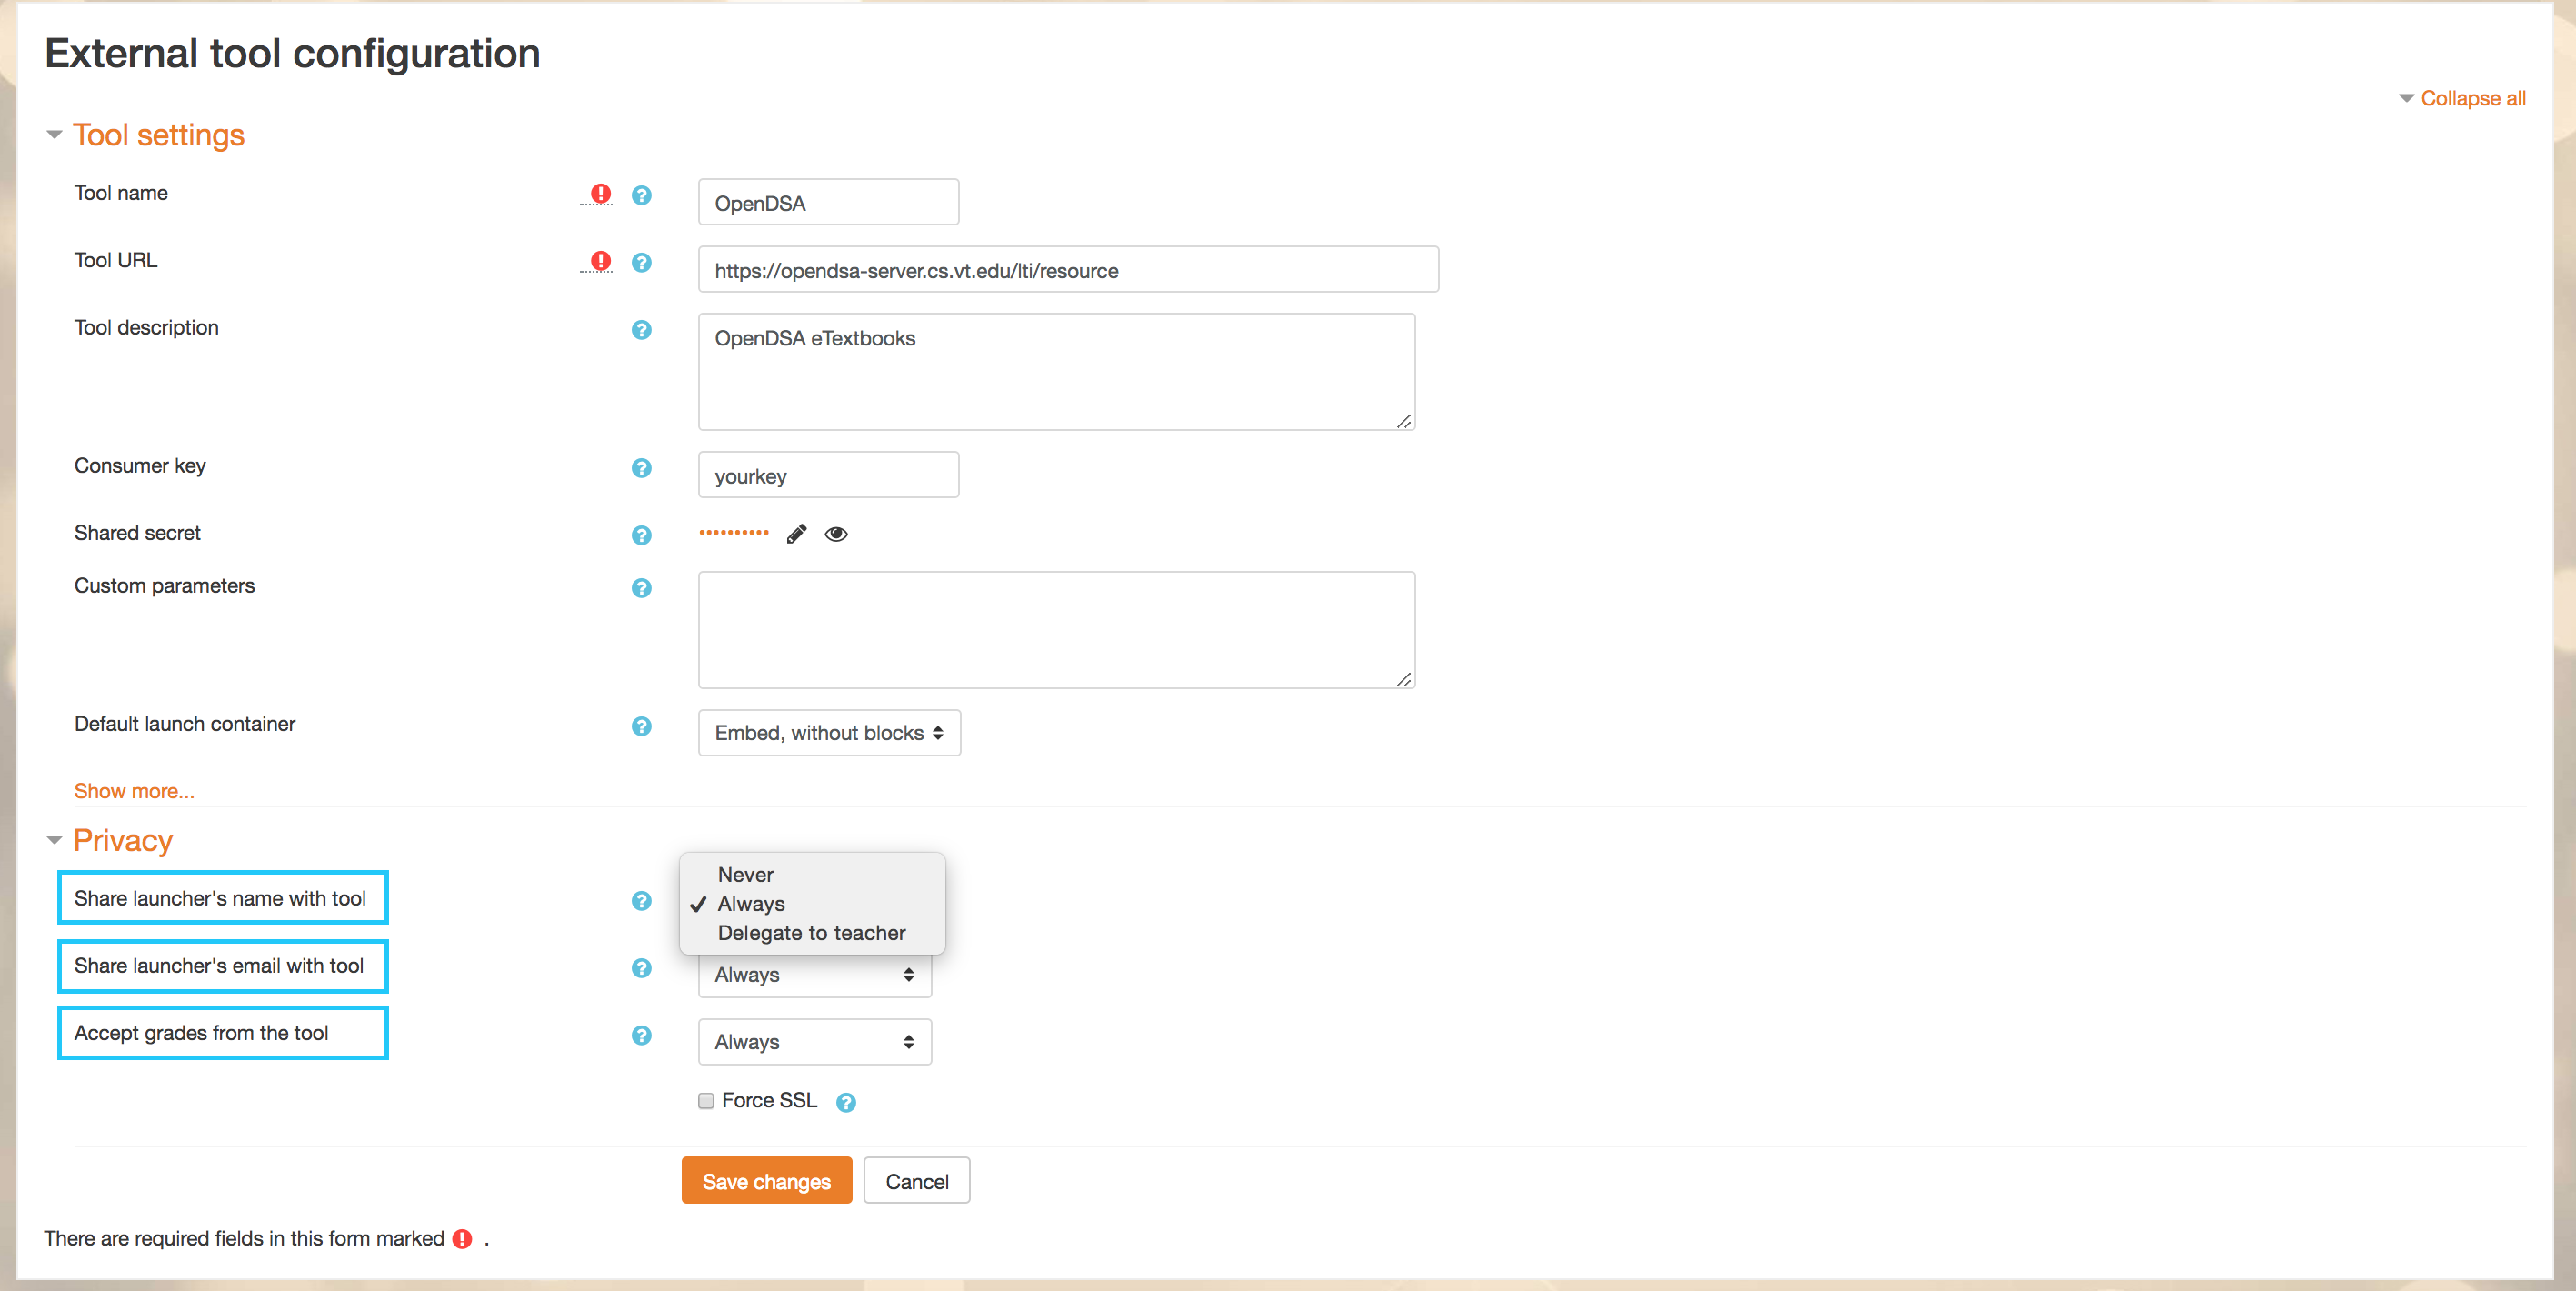This screenshot has height=1291, width=2576.
Task: Click the masked shared secret dots
Action: pos(734,533)
